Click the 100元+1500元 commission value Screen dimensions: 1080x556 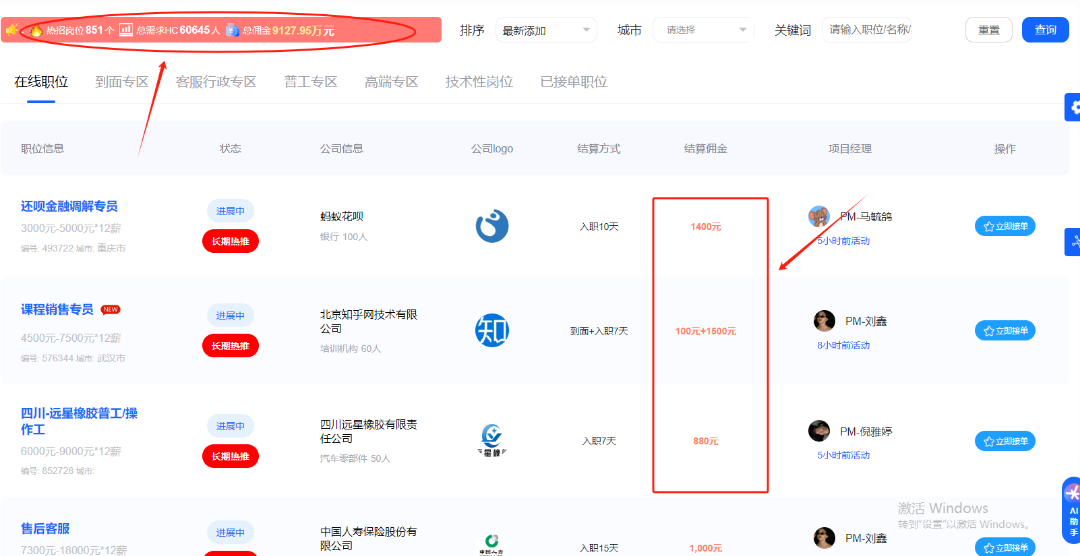coord(706,331)
